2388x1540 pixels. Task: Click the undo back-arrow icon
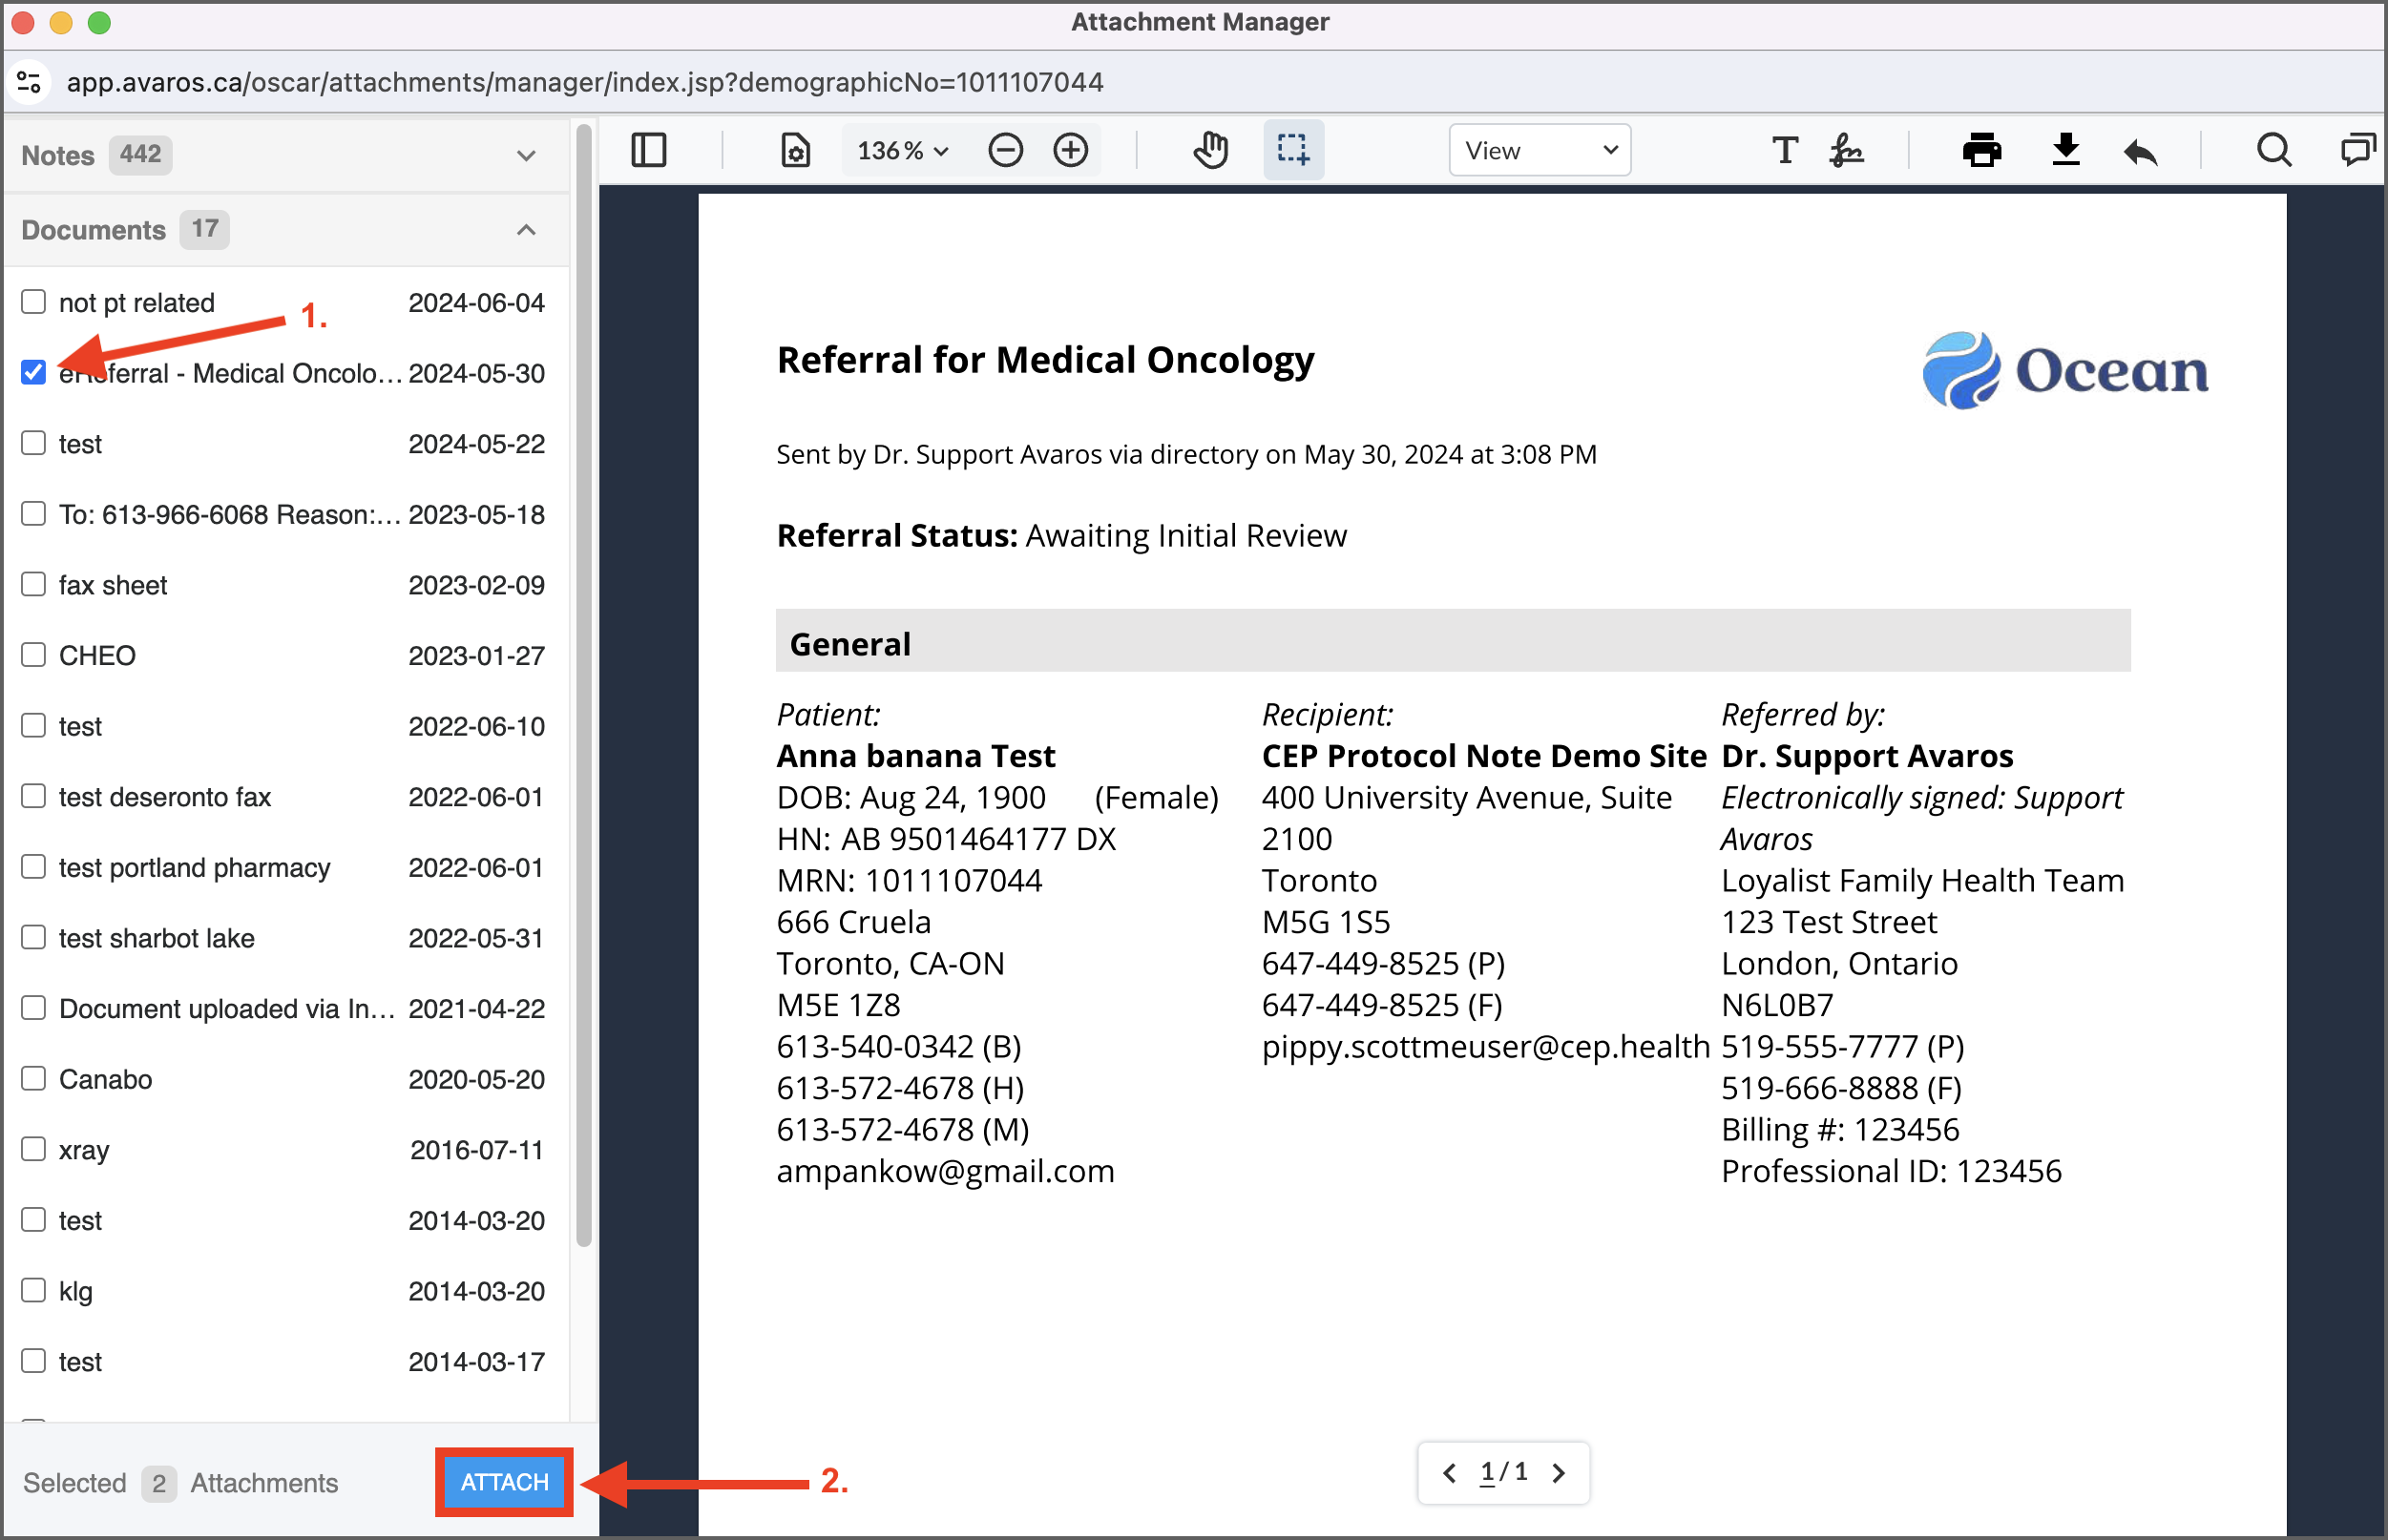[x=2140, y=151]
